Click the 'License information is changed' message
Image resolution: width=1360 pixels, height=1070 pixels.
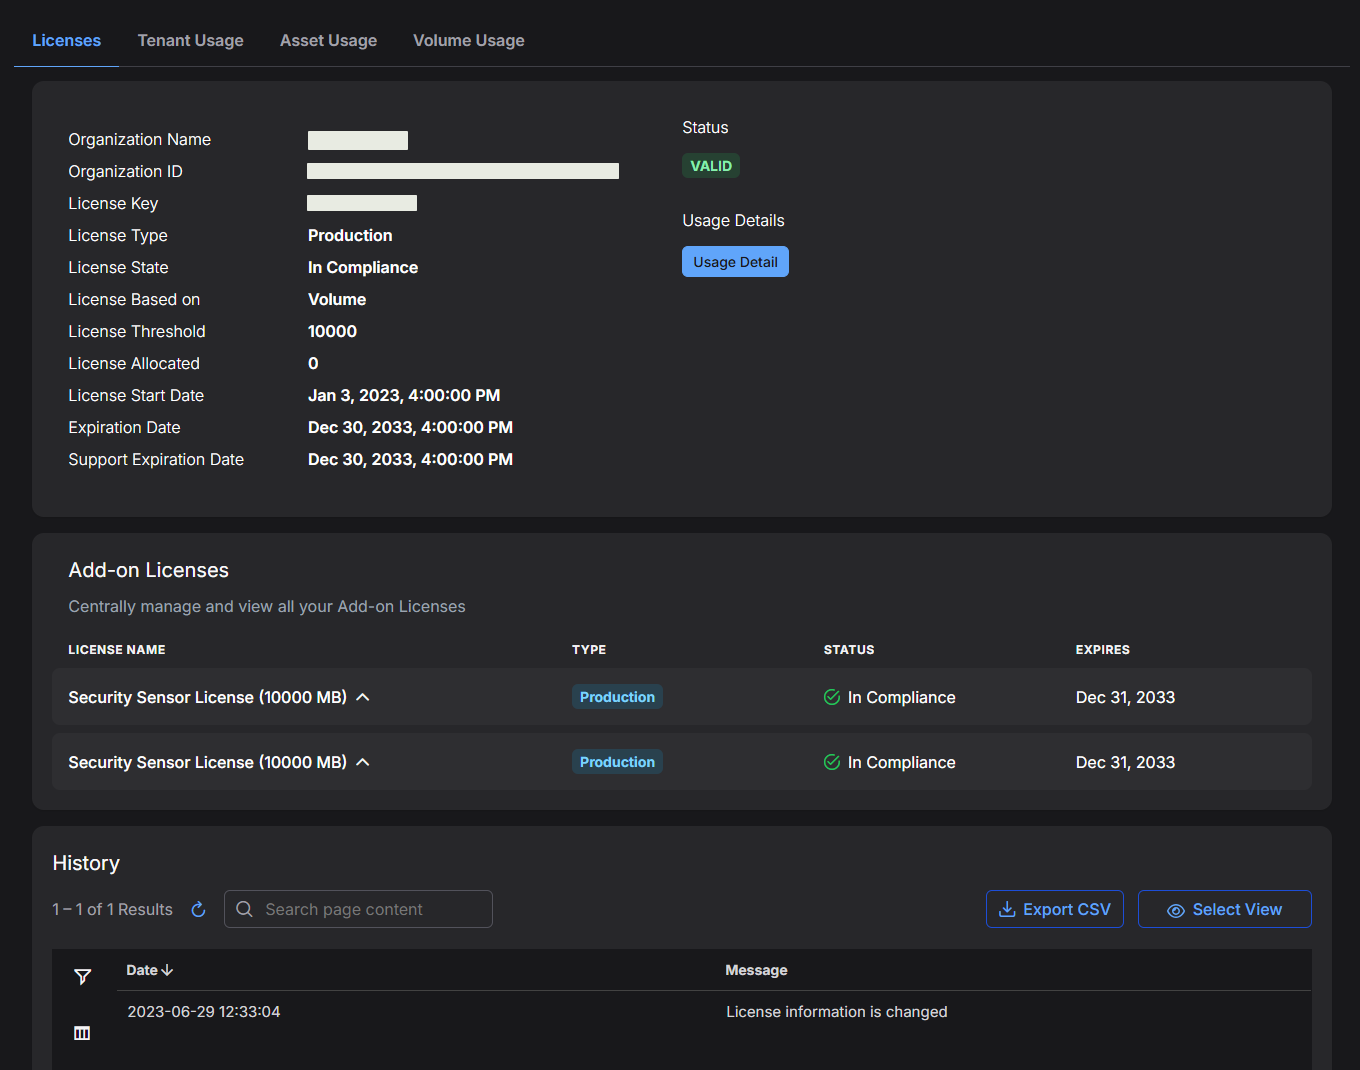pos(837,1012)
